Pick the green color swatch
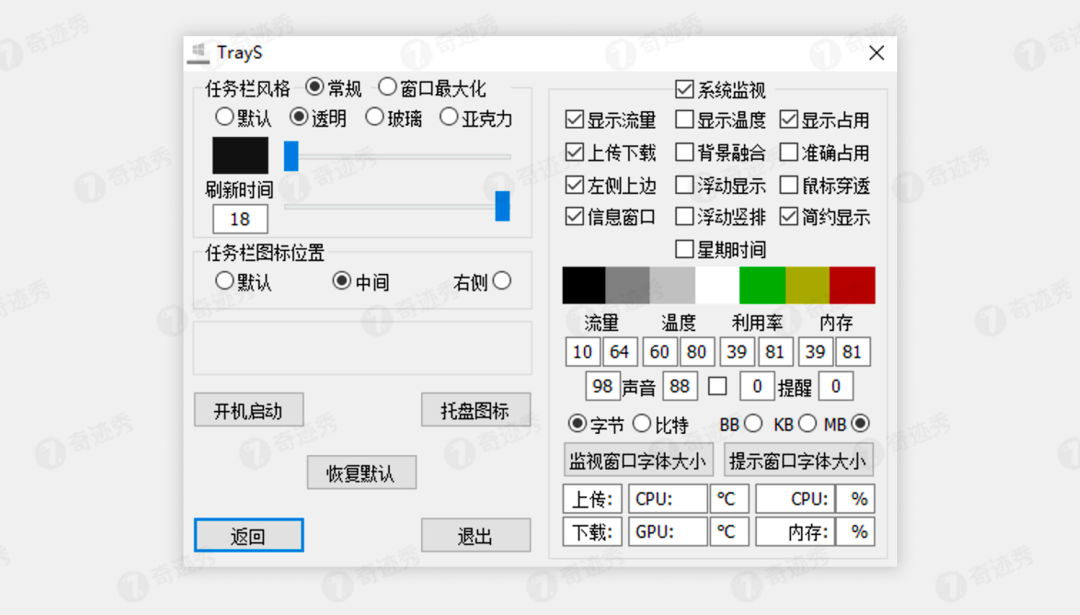Screen dimensions: 1080x615 [x=762, y=285]
